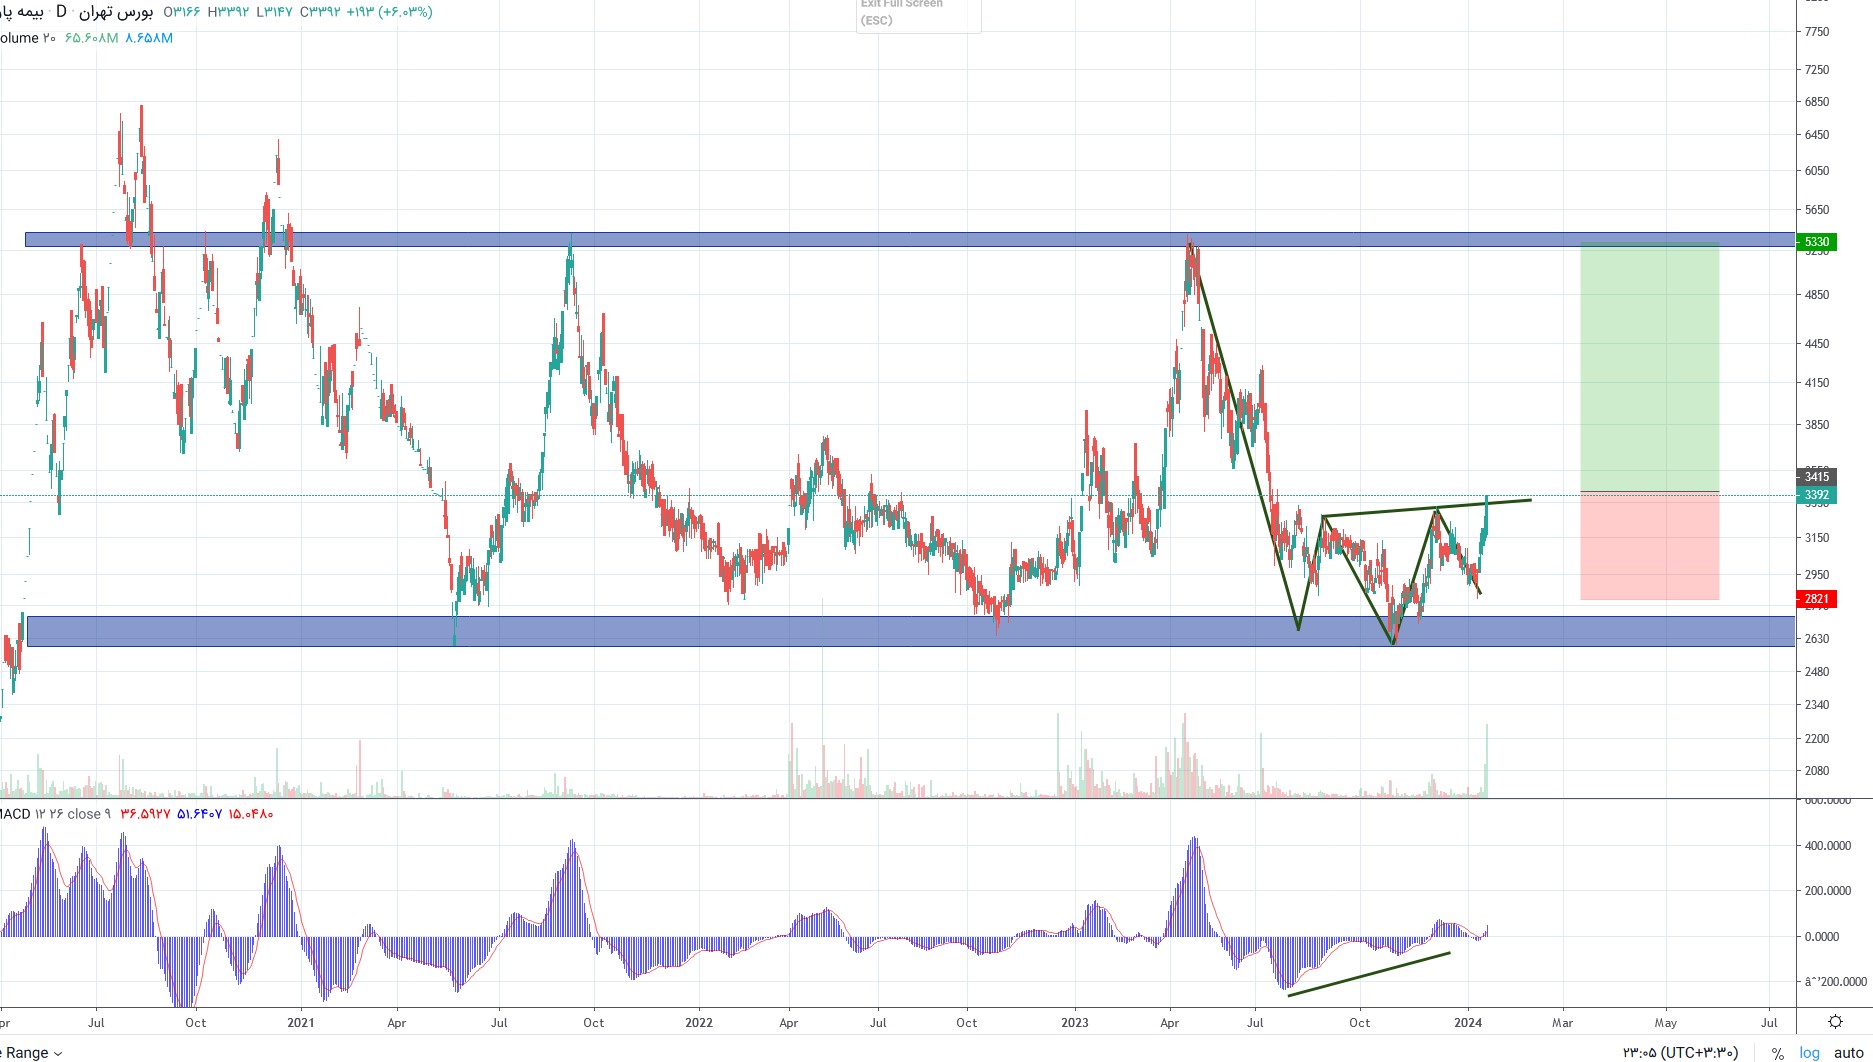Click the 3415 gray price label
The width and height of the screenshot is (1873, 1062).
(x=1816, y=477)
